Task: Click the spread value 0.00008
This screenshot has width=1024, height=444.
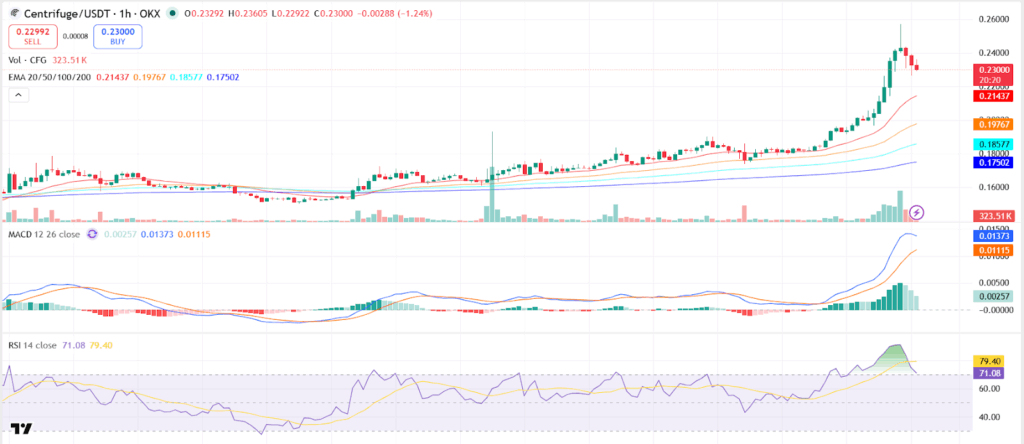Action: [x=75, y=36]
